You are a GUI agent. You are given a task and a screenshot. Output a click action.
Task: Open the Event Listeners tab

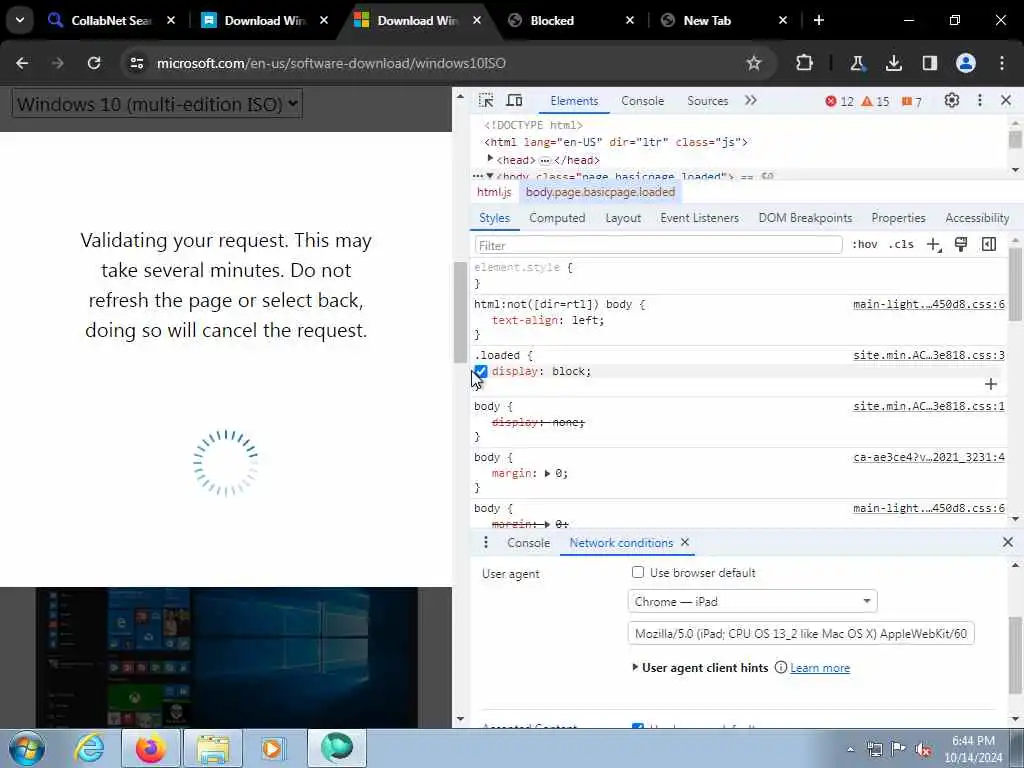pos(699,218)
